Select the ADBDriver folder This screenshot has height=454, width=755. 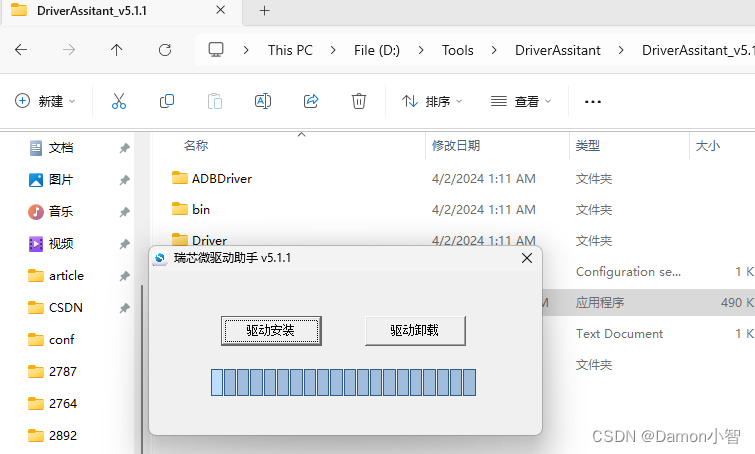221,179
